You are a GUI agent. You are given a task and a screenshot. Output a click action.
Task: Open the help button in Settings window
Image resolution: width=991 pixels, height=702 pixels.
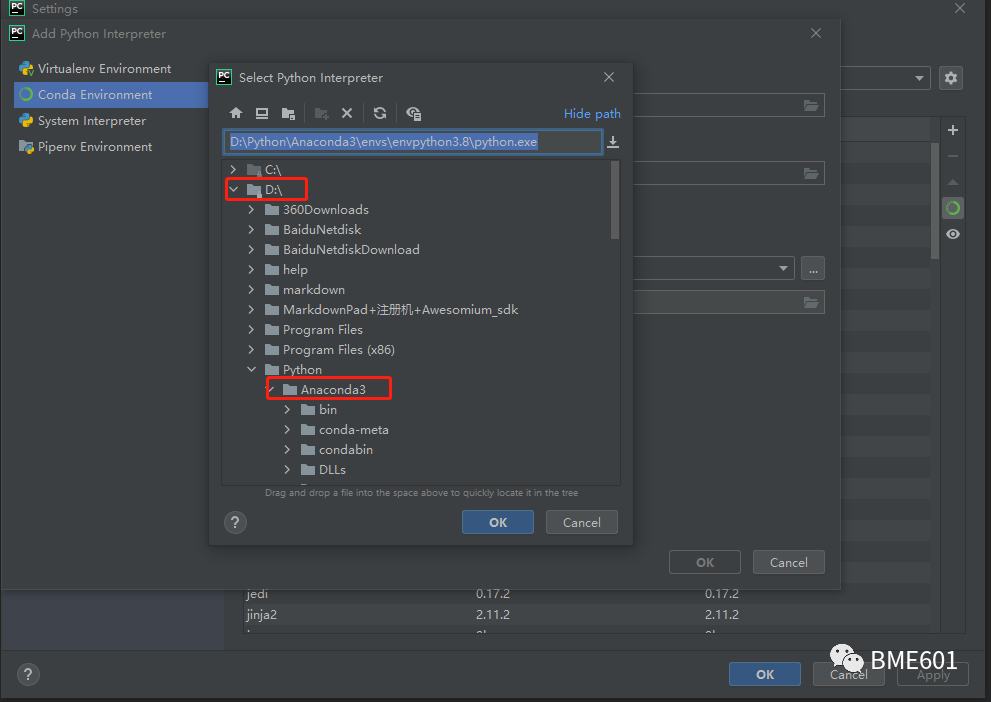tap(28, 674)
